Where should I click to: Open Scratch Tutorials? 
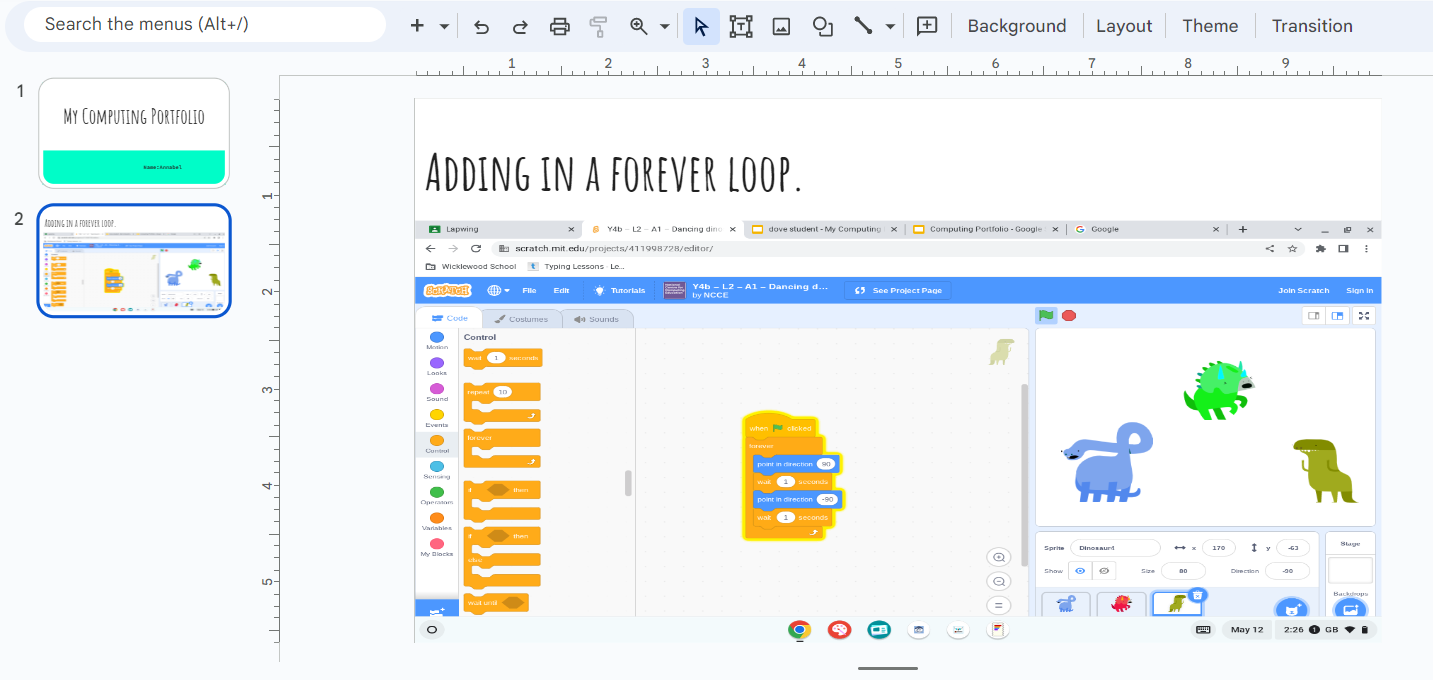620,291
